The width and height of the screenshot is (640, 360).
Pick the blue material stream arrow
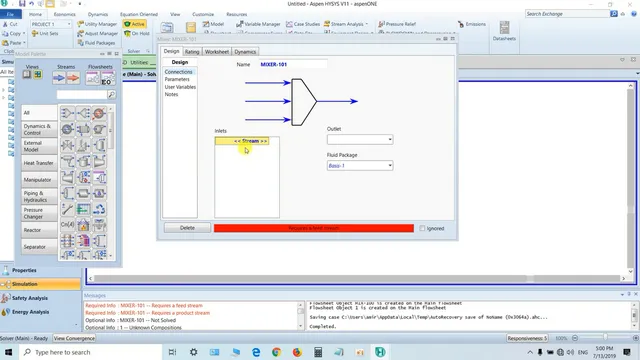click(x=59, y=78)
